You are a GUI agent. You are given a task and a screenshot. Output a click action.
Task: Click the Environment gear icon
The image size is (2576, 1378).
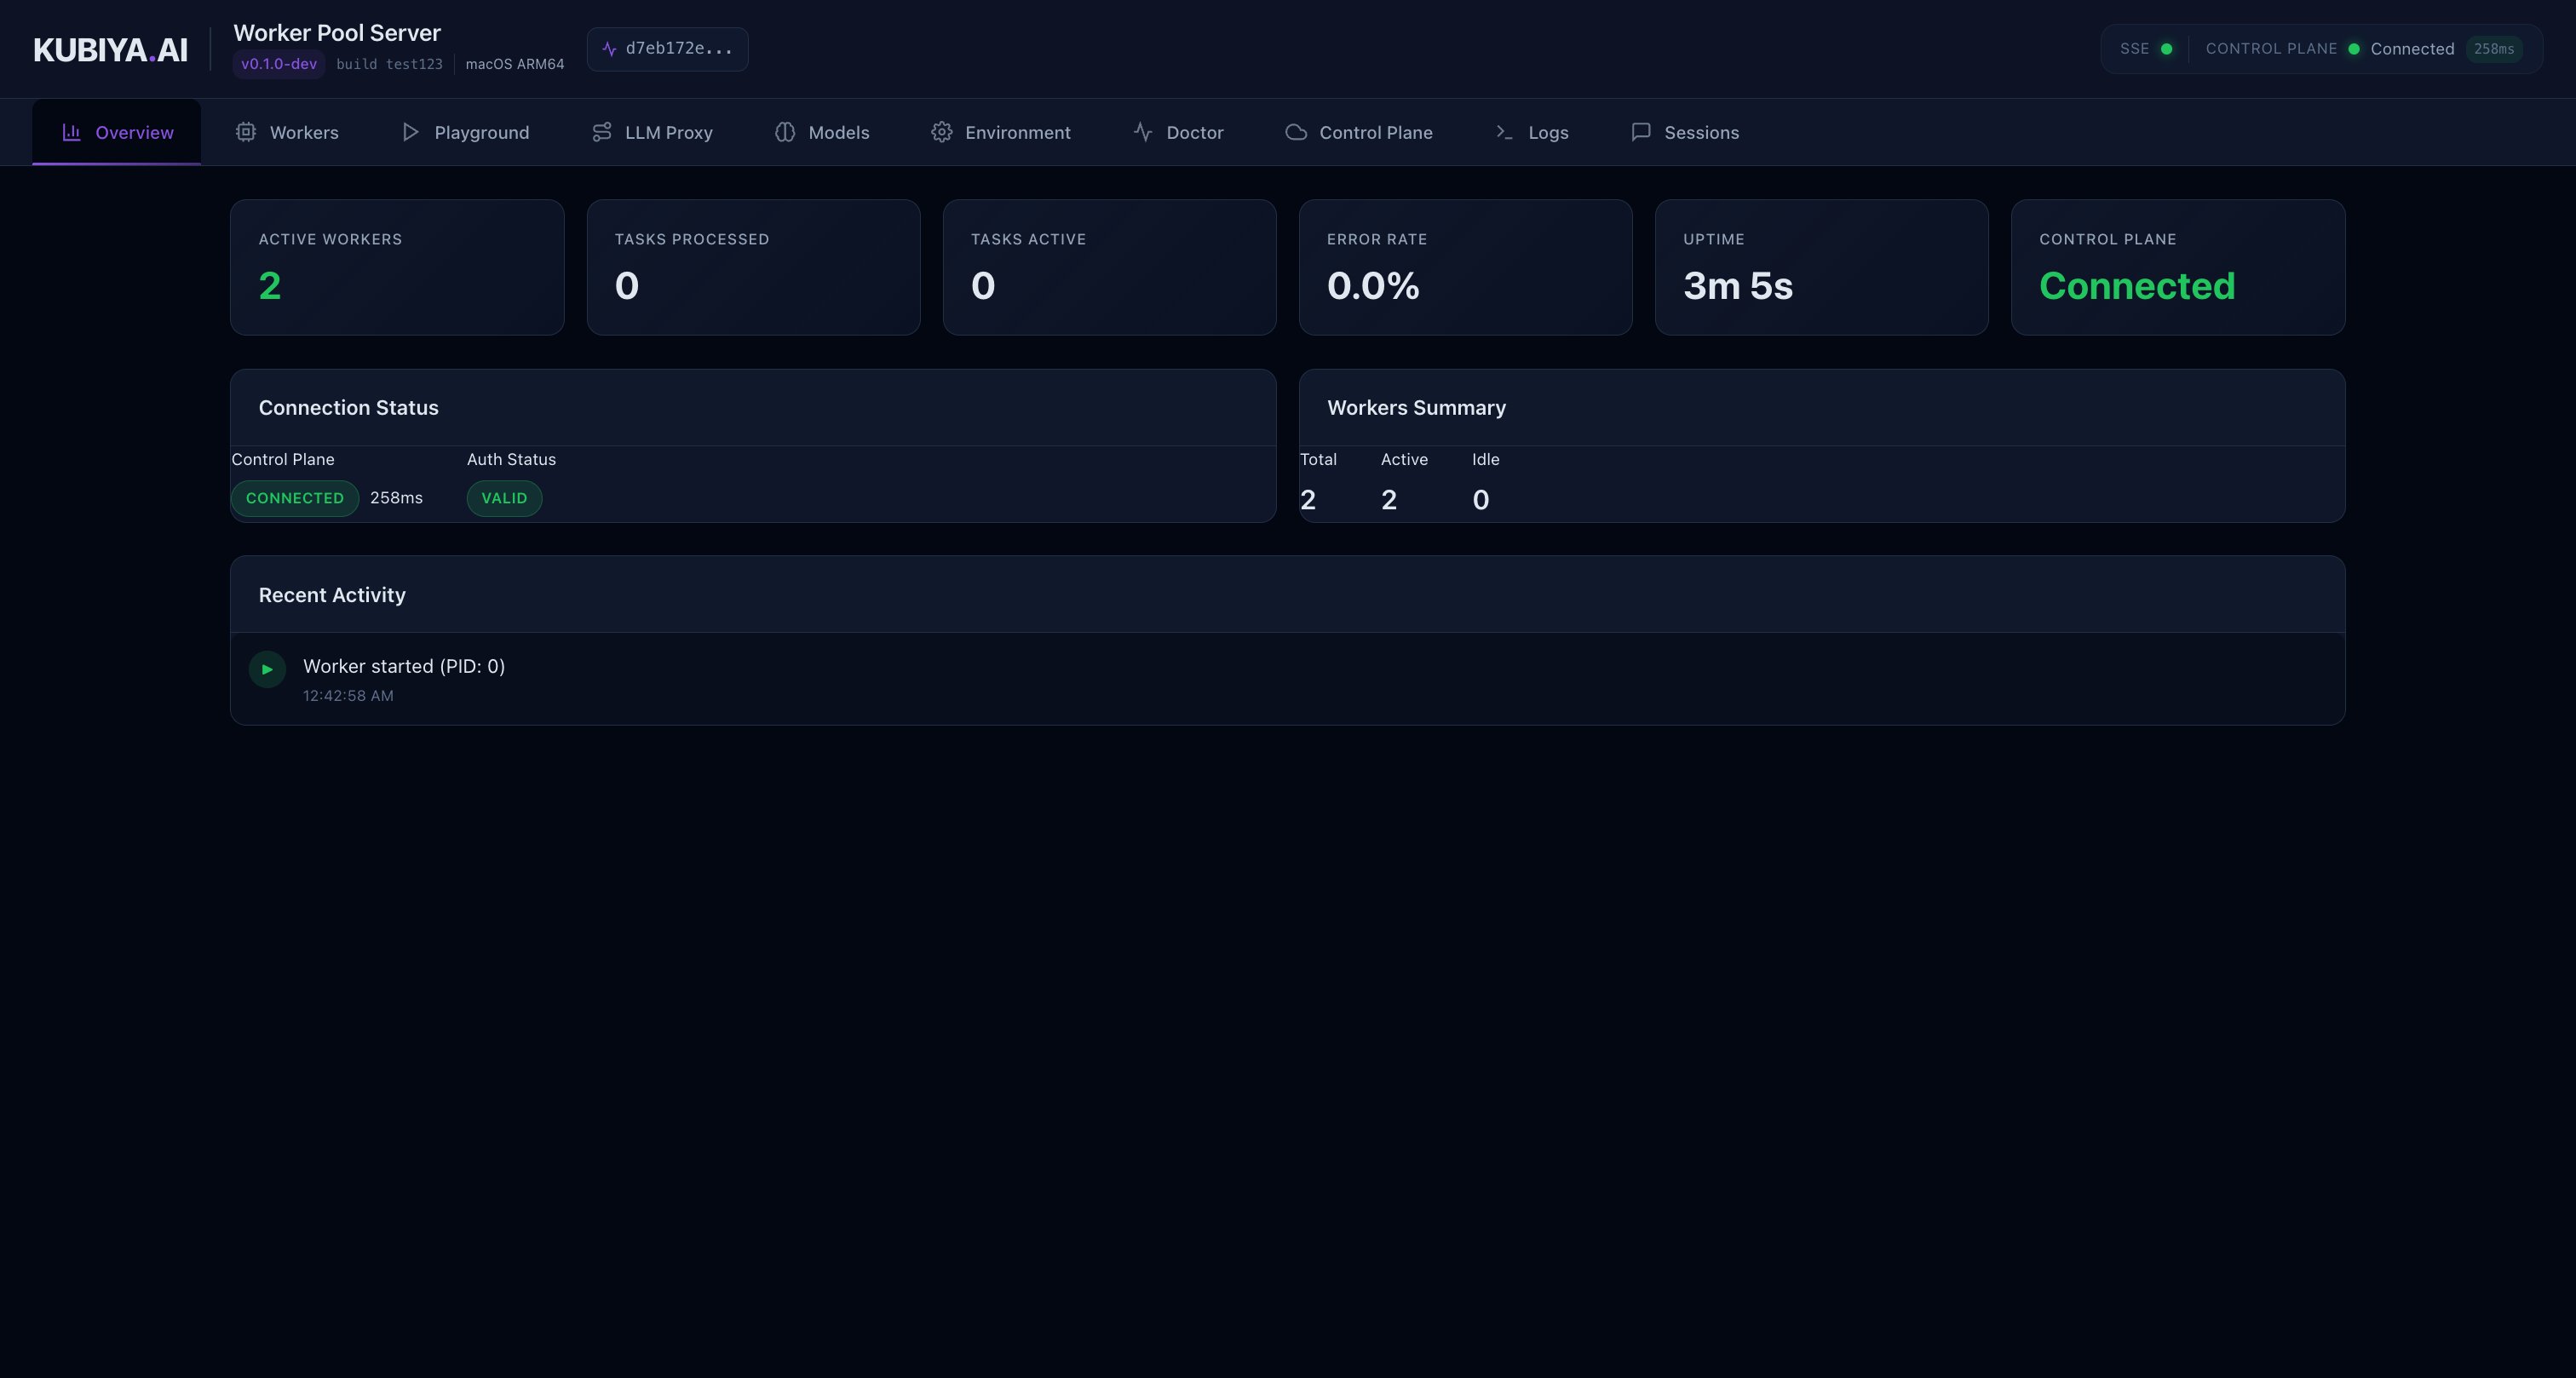click(x=941, y=132)
